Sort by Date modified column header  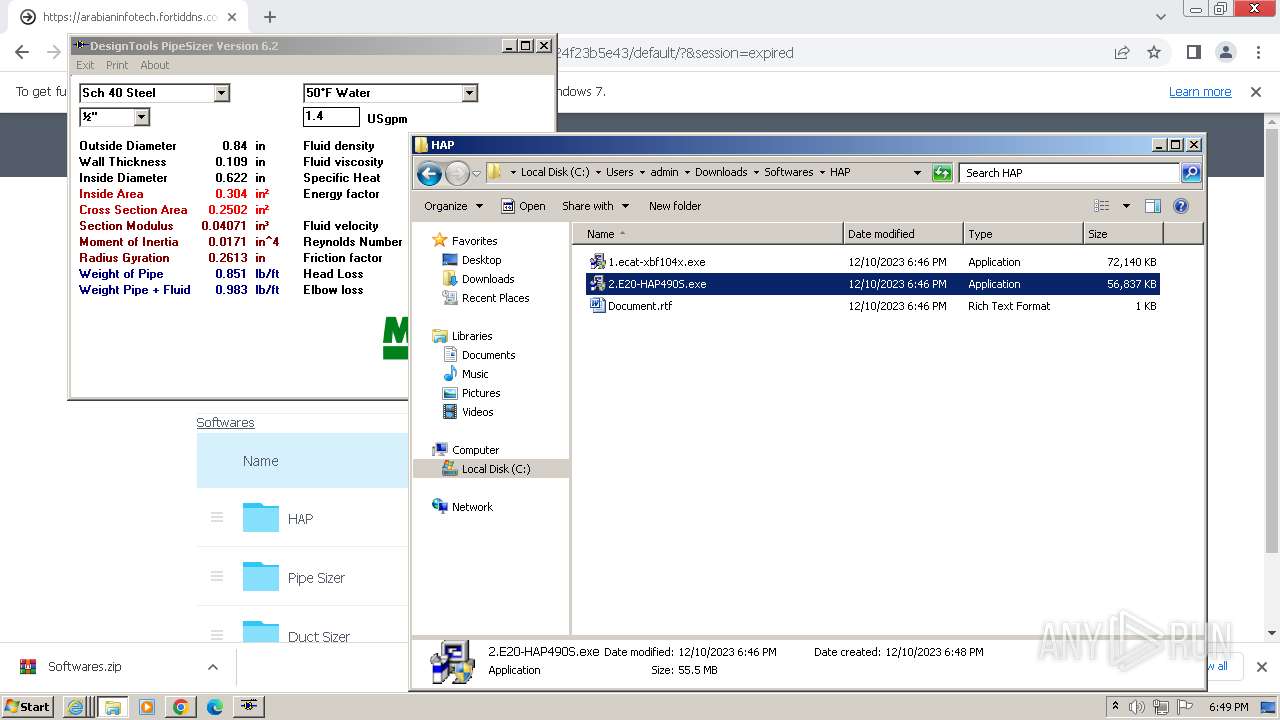(x=903, y=234)
